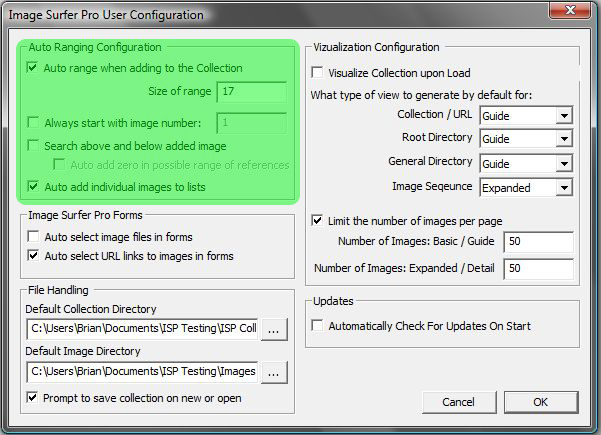Image resolution: width=601 pixels, height=435 pixels.
Task: Click the 'Image Surfer Pro Forms' group title
Action: click(x=85, y=215)
